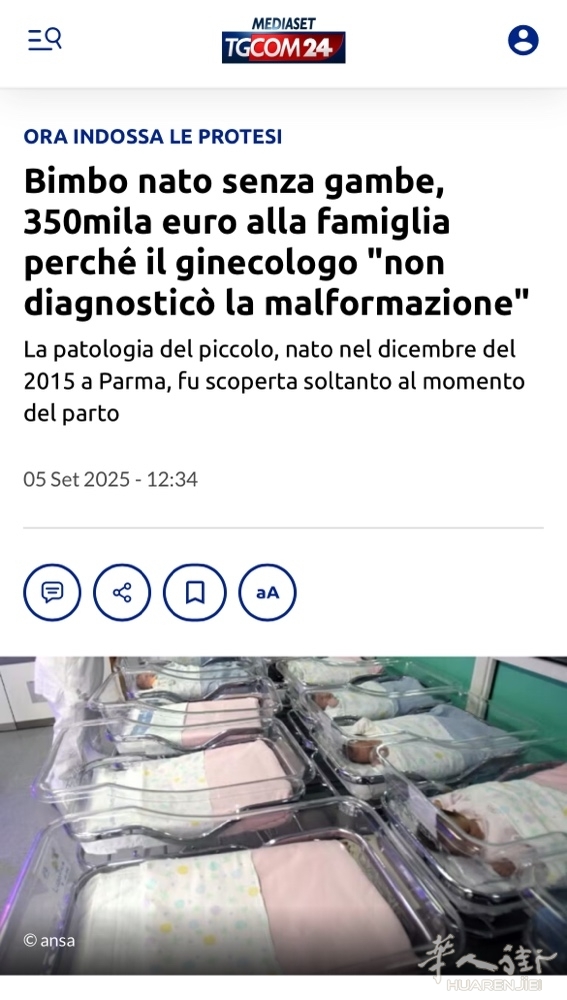Open the menu and search icon
The height and width of the screenshot is (1000, 567).
pos(45,40)
